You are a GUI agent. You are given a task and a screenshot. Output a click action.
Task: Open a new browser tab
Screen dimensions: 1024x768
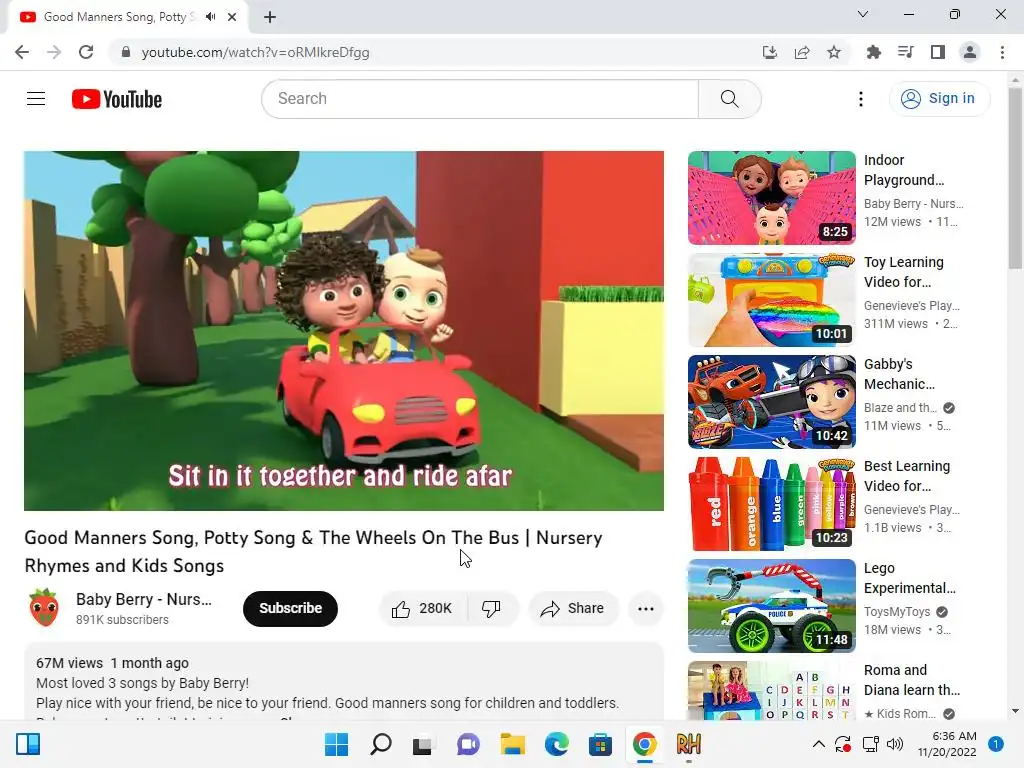(270, 17)
